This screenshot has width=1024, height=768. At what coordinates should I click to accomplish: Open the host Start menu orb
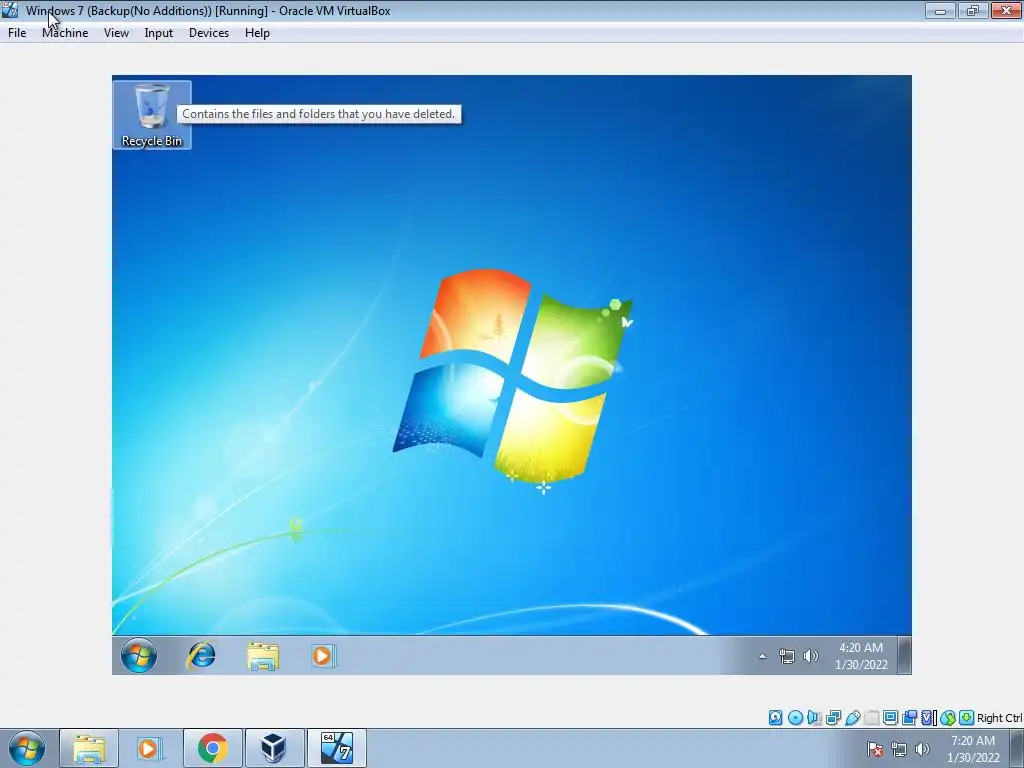coord(27,748)
